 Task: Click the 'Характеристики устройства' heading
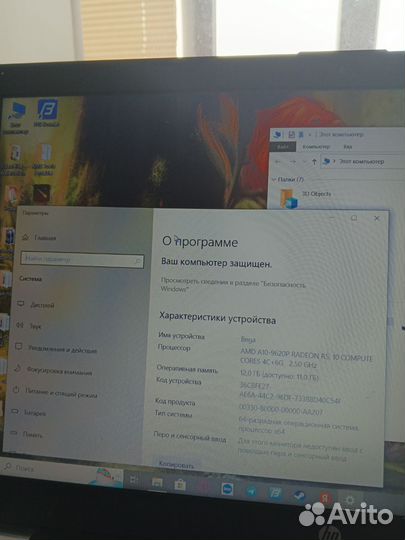point(218,318)
